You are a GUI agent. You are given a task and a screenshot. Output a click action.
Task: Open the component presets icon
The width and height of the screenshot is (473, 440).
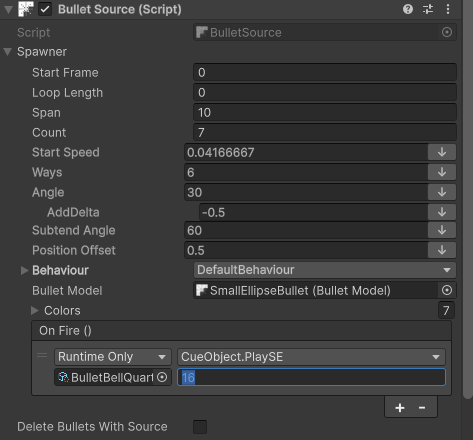428,9
